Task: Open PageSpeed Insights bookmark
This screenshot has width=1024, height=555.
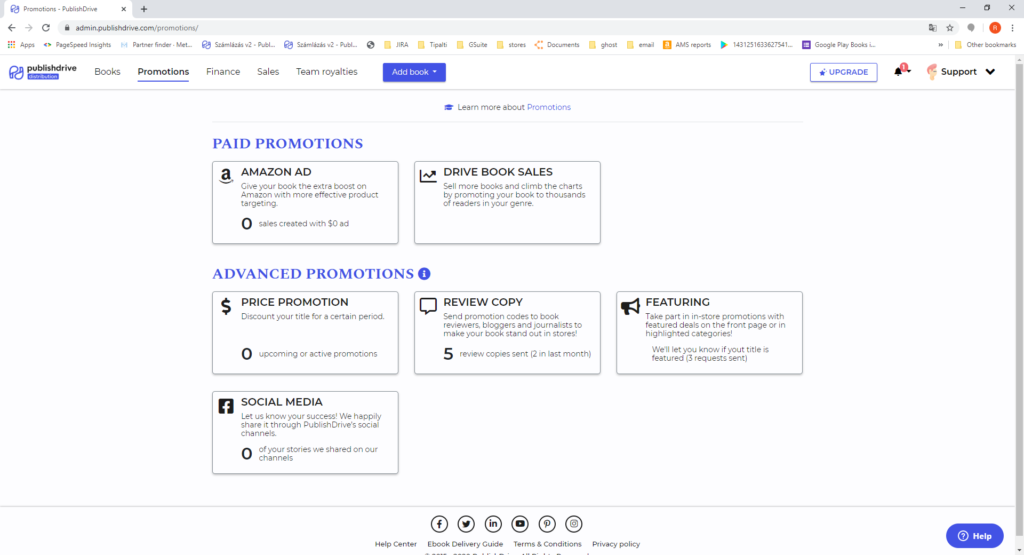Action: [x=77, y=45]
